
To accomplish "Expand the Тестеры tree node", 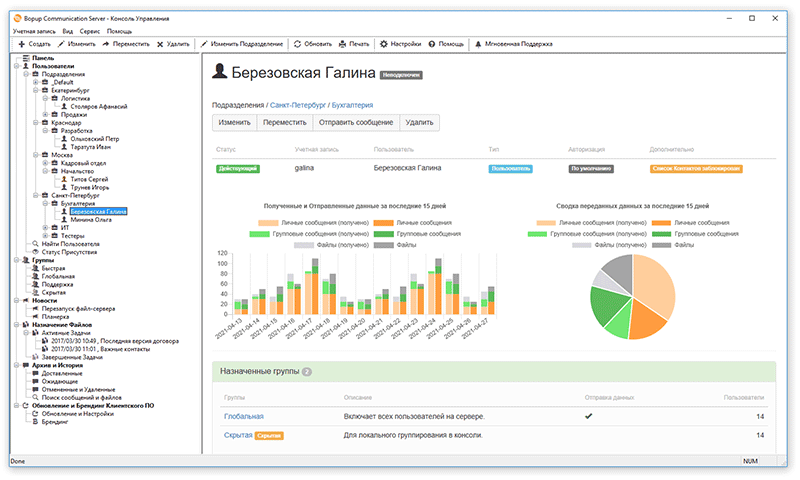I will 44,235.
